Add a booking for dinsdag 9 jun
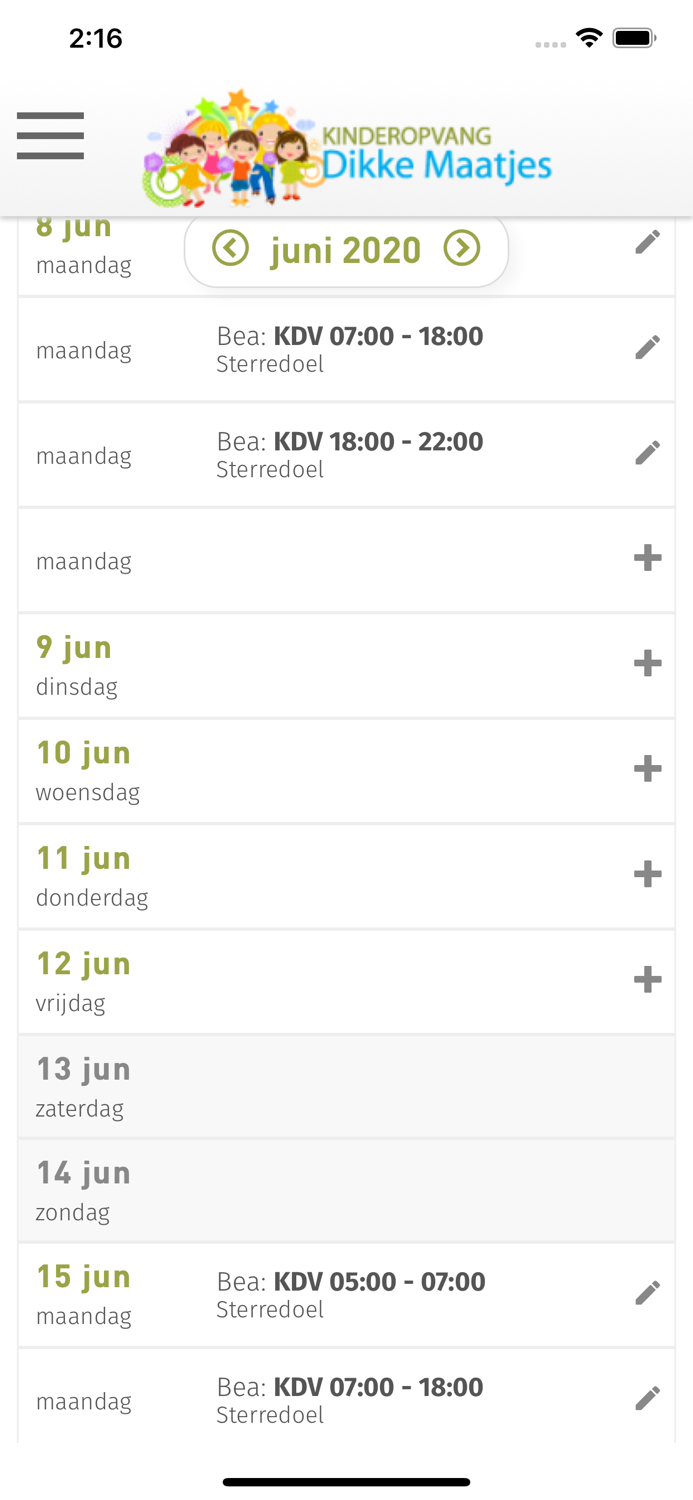Viewport: 693px width, 1500px height. pyautogui.click(x=647, y=663)
